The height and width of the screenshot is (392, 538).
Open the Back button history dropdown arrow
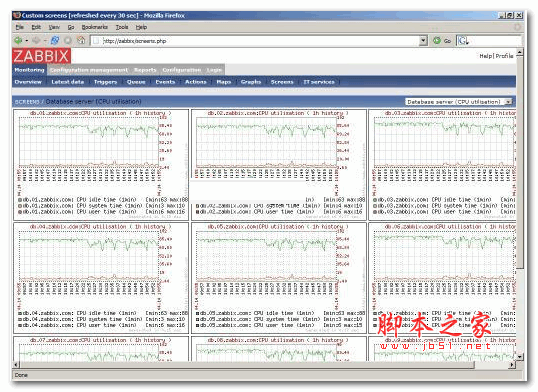tap(26, 41)
